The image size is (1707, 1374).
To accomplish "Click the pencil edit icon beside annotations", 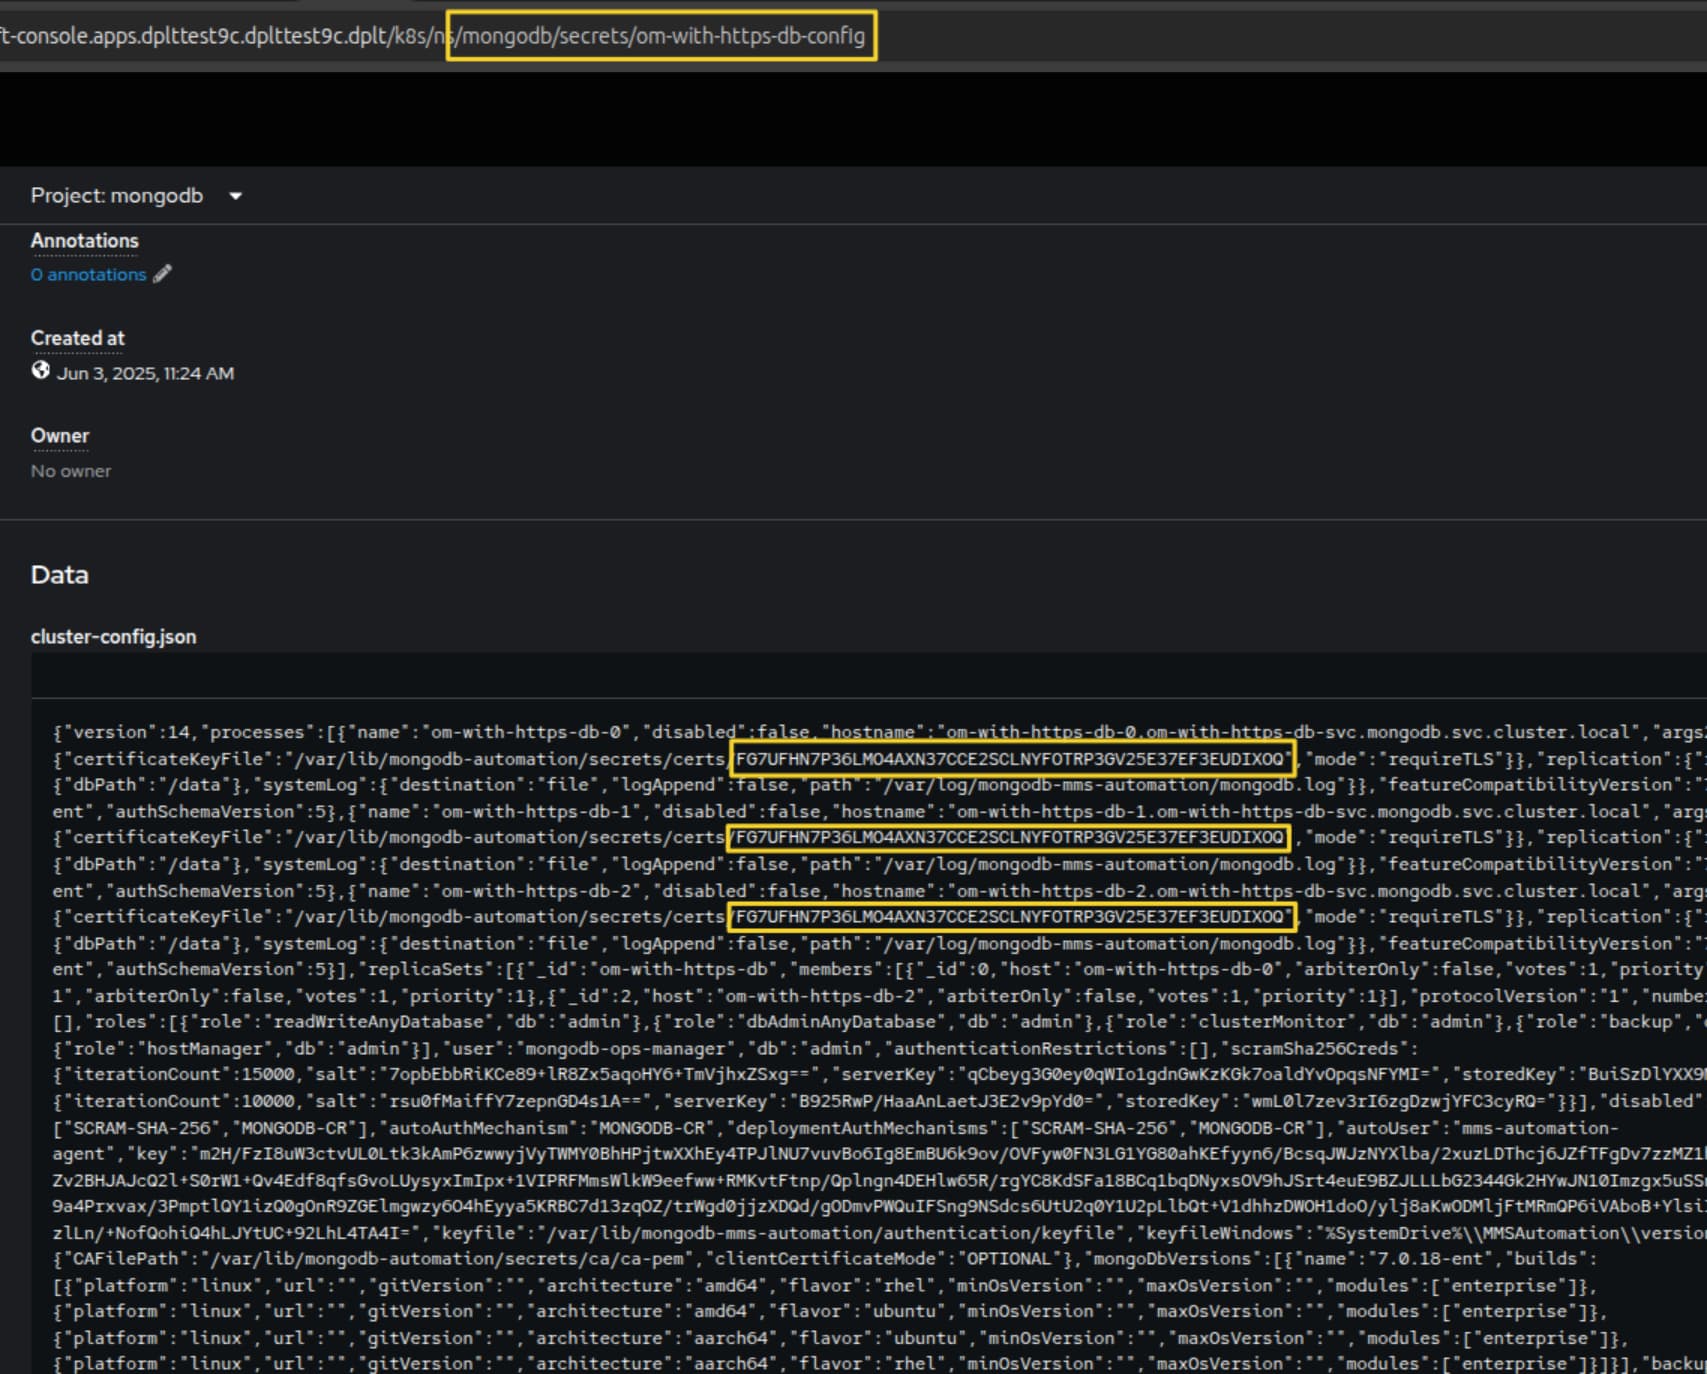I will pyautogui.click(x=162, y=274).
